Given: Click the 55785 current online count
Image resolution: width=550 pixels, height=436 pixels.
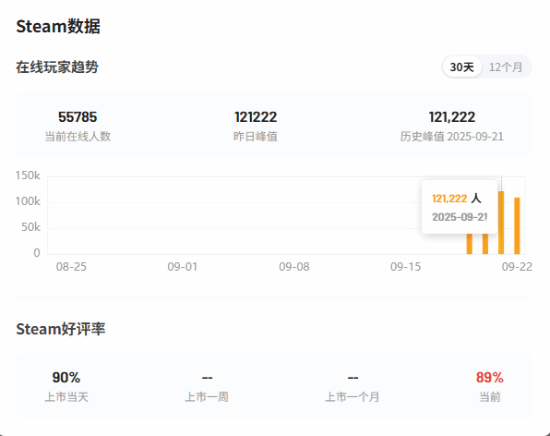Looking at the screenshot, I should pos(78,117).
